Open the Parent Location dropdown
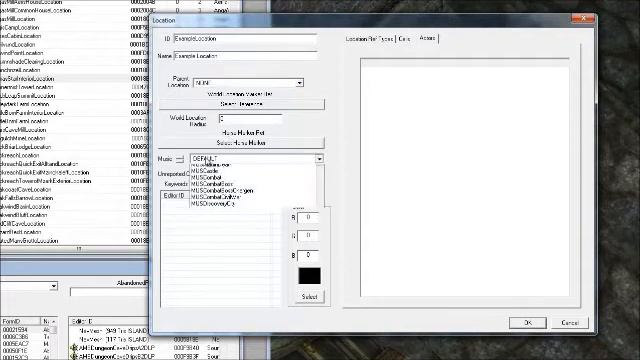The height and width of the screenshot is (360, 640). [x=300, y=83]
